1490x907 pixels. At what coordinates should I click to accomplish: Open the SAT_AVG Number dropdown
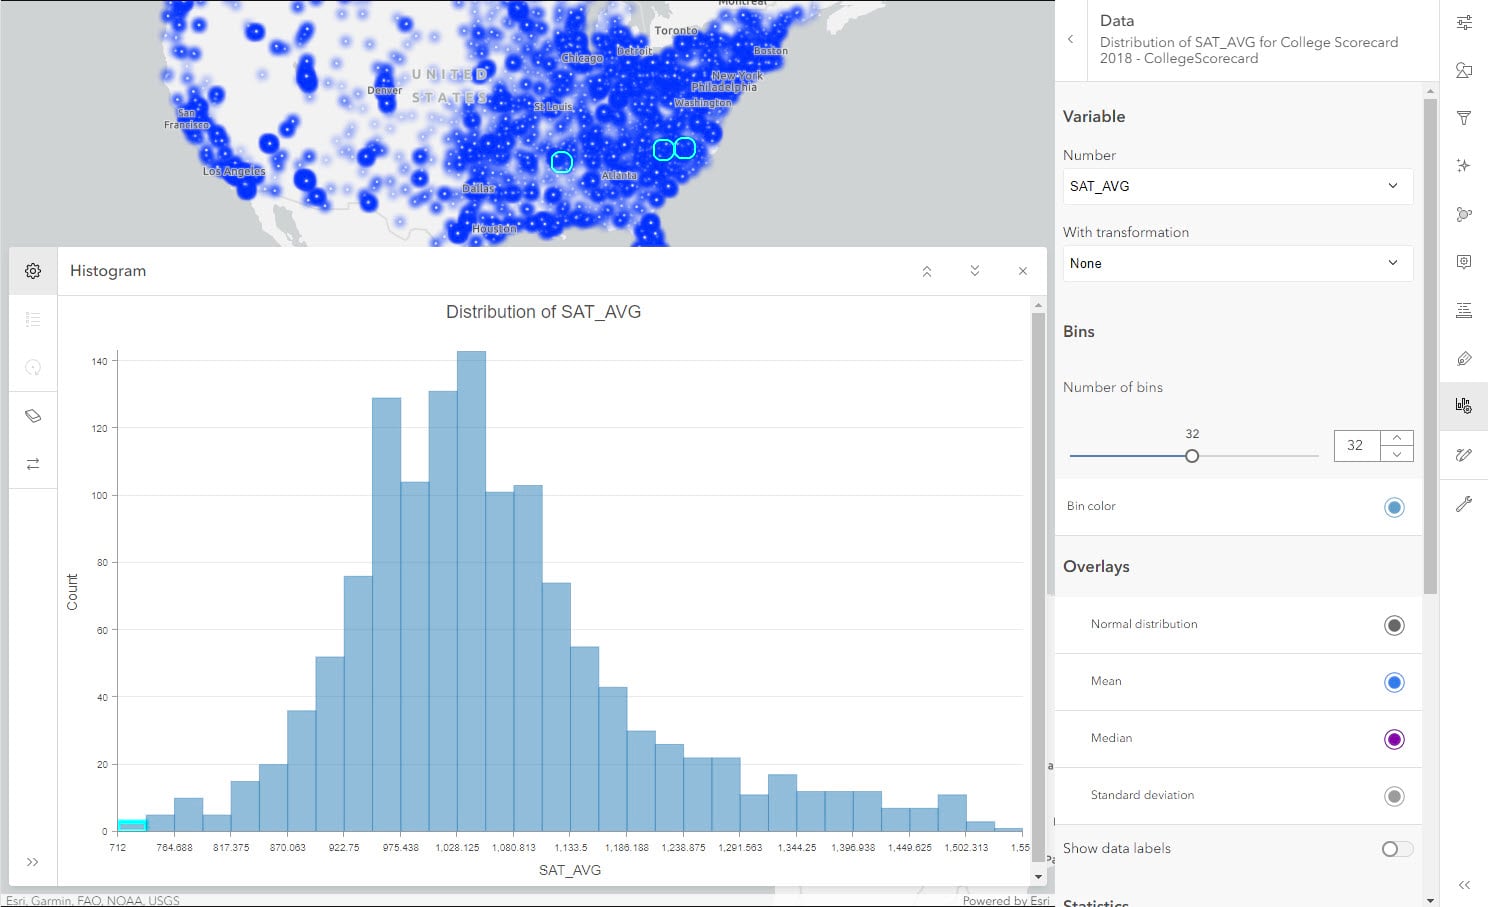(x=1238, y=186)
